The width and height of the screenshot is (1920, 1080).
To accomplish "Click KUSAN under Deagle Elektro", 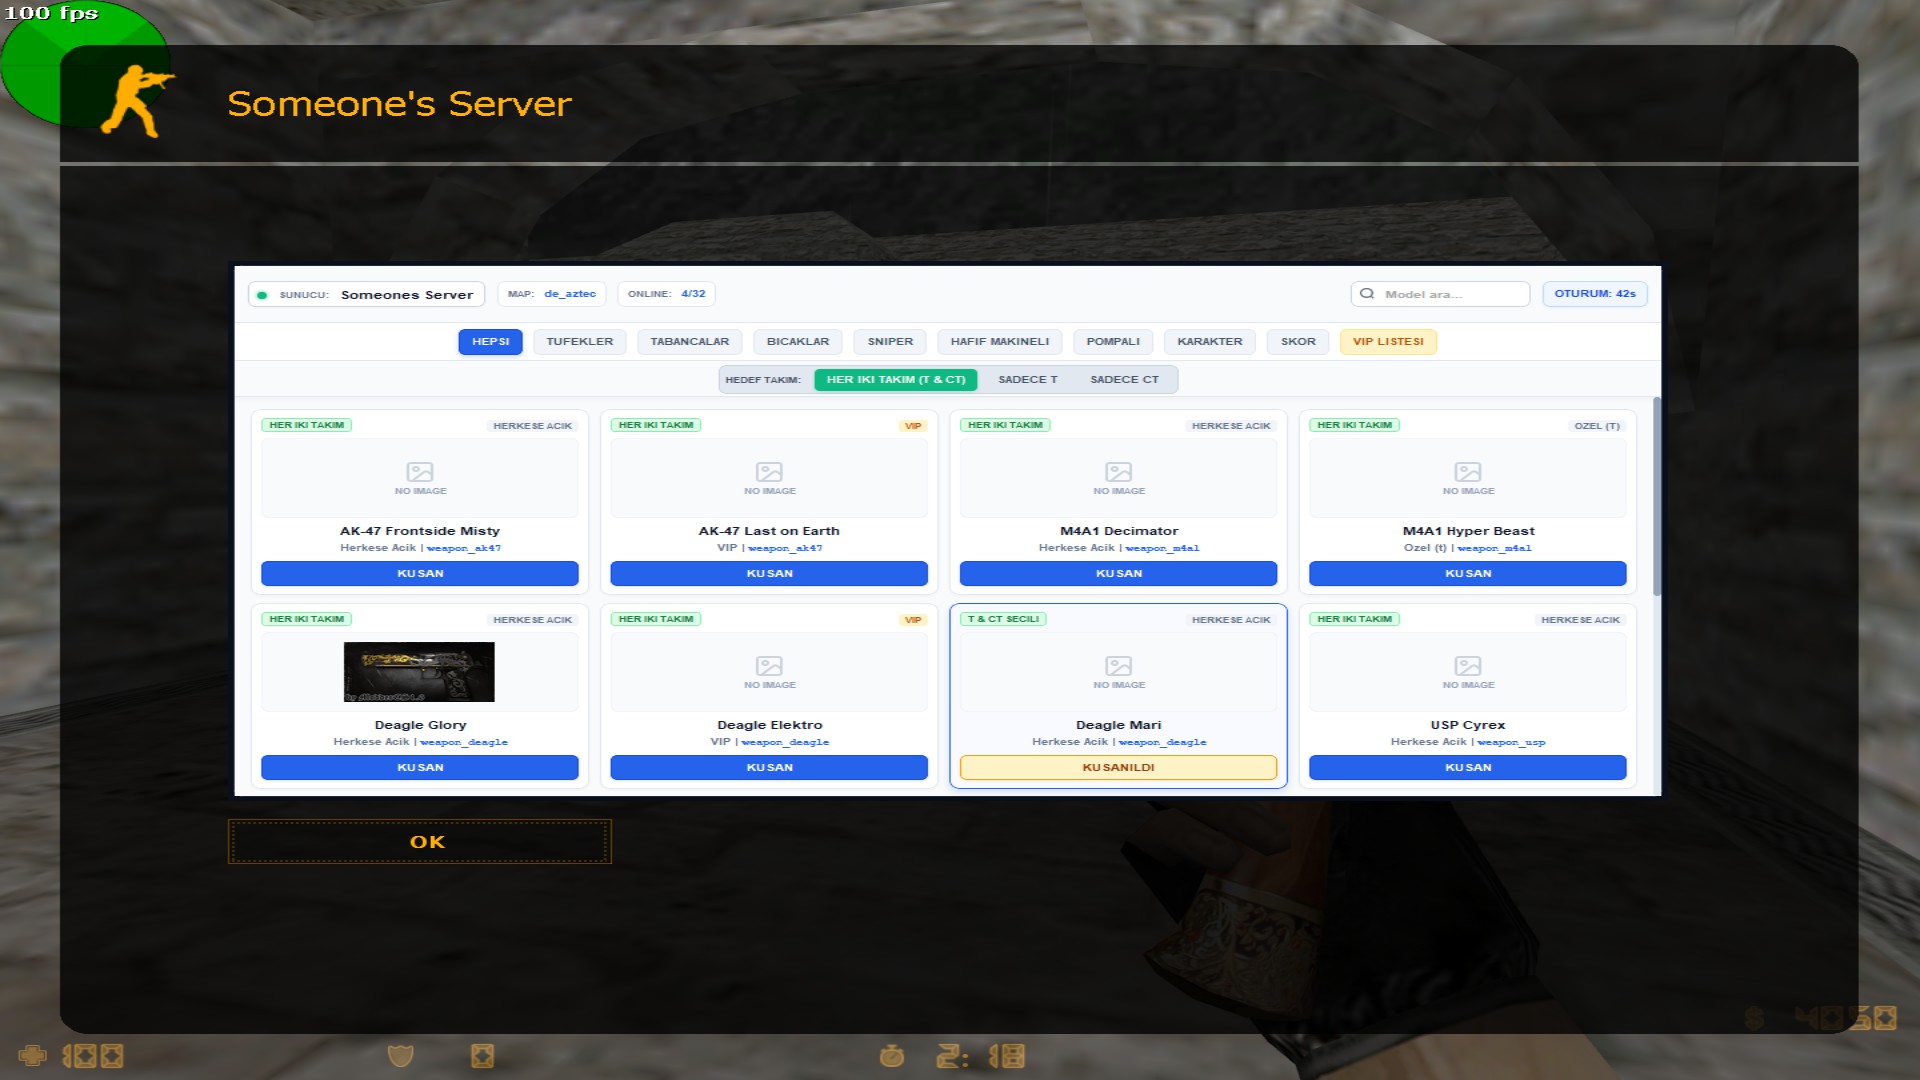I will (x=769, y=768).
